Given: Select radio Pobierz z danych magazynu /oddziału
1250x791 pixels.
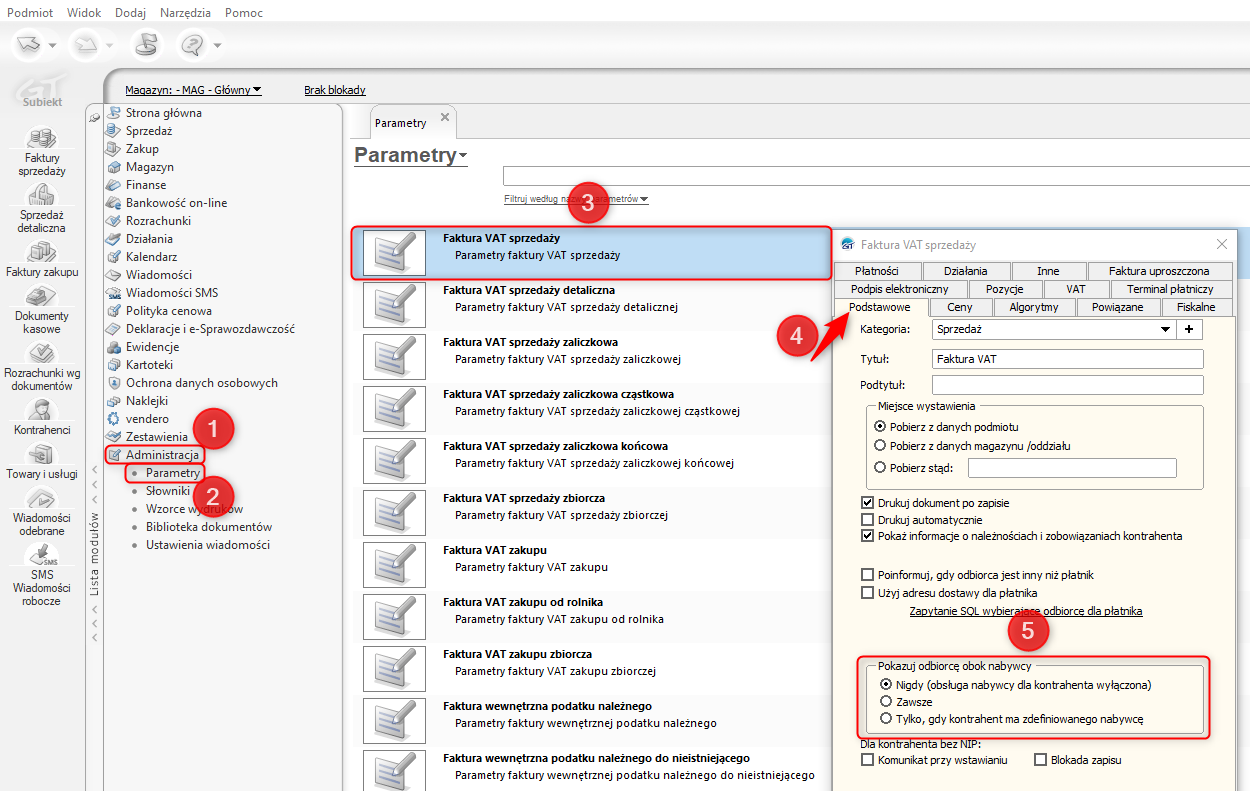Looking at the screenshot, I should coord(880,446).
